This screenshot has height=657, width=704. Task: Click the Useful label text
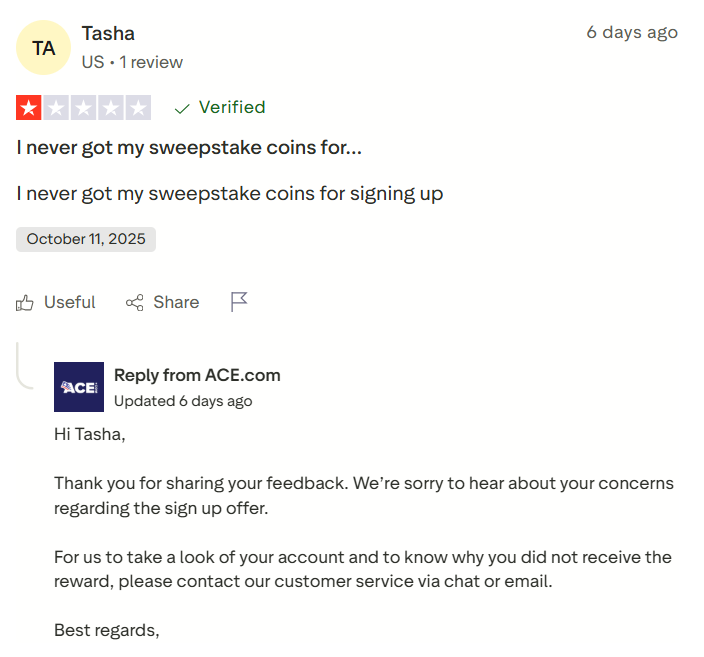pyautogui.click(x=70, y=302)
